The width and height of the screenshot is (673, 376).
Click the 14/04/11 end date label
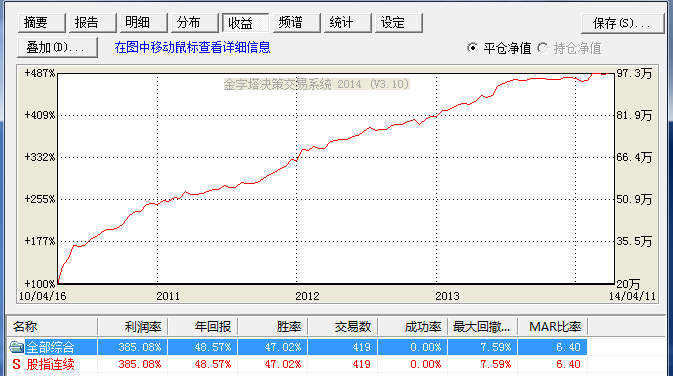[632, 296]
